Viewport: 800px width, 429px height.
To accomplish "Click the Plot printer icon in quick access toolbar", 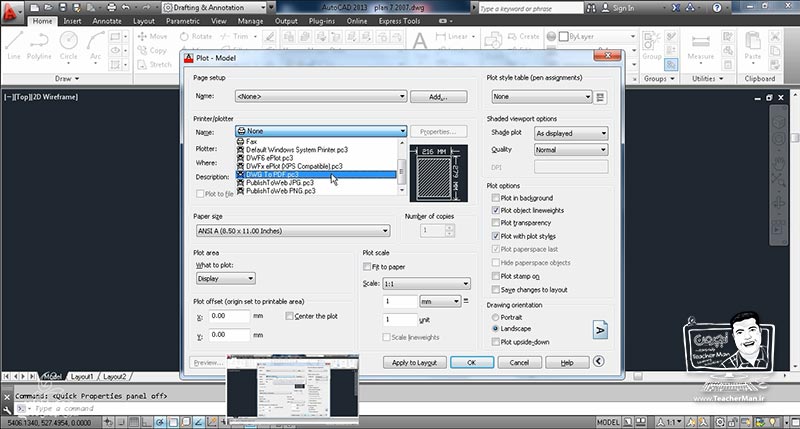I will click(x=111, y=8).
